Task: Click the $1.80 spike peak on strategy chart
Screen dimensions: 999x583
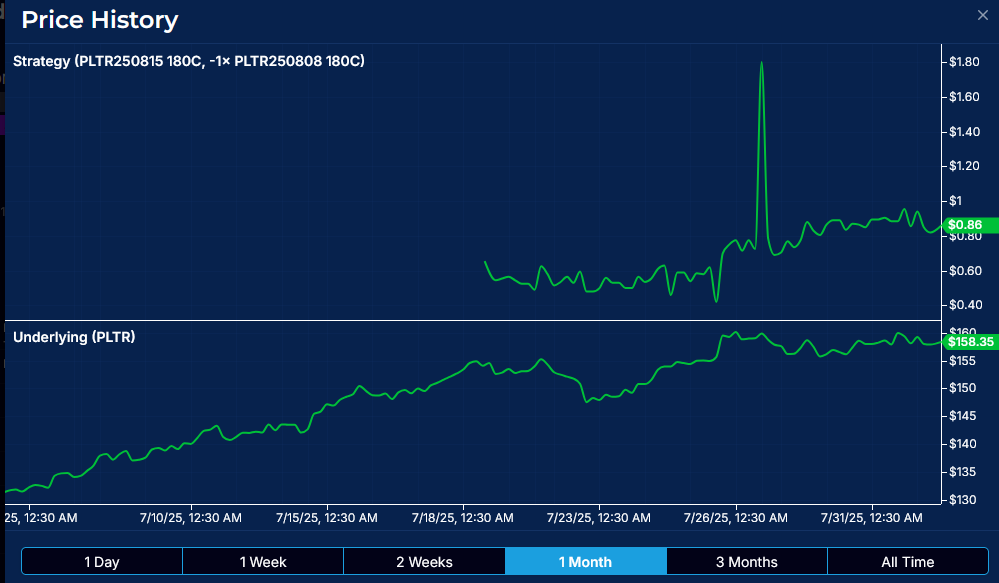Action: point(761,63)
